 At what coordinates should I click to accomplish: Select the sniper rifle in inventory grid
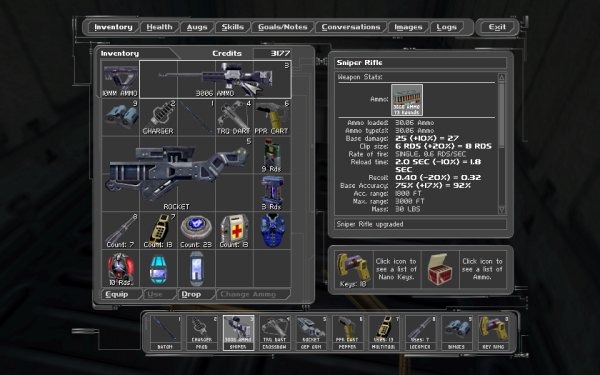coord(215,80)
